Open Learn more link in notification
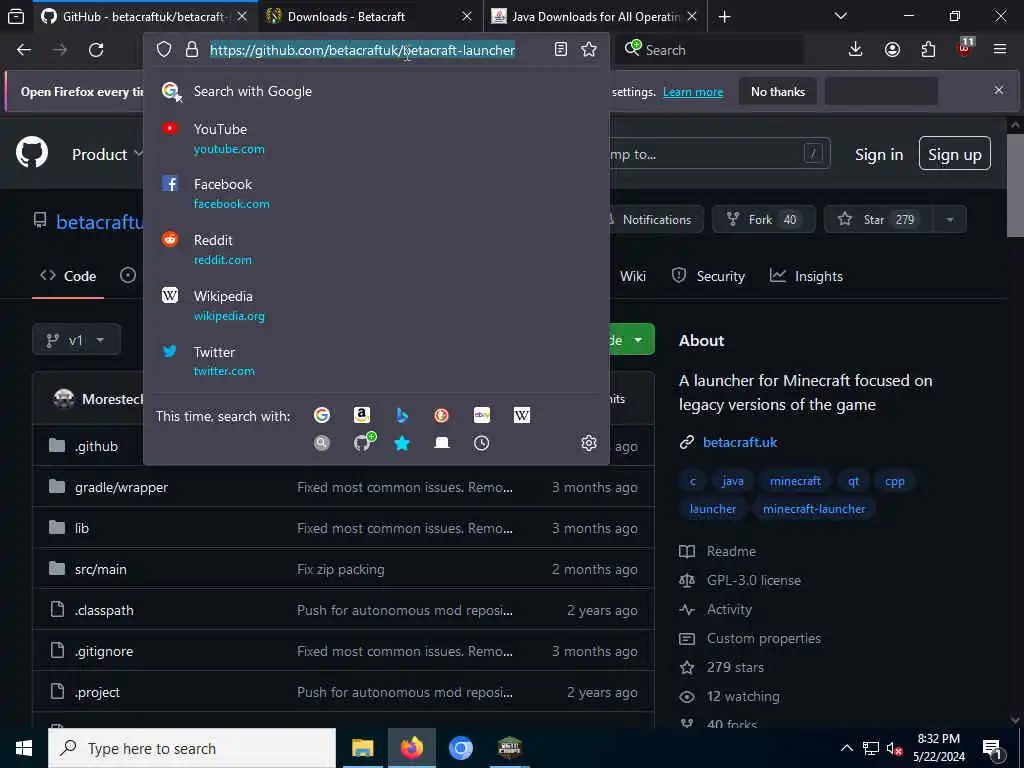Image resolution: width=1024 pixels, height=768 pixels. (x=693, y=92)
